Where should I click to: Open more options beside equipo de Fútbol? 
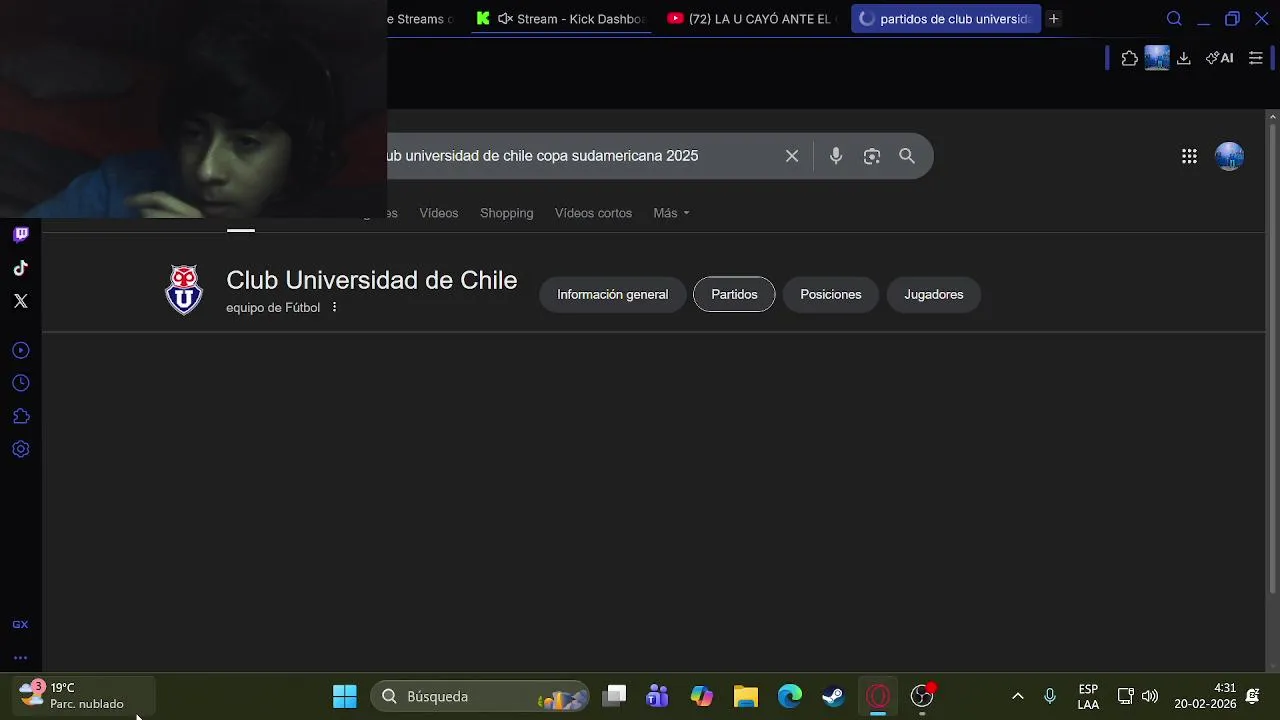(x=334, y=307)
